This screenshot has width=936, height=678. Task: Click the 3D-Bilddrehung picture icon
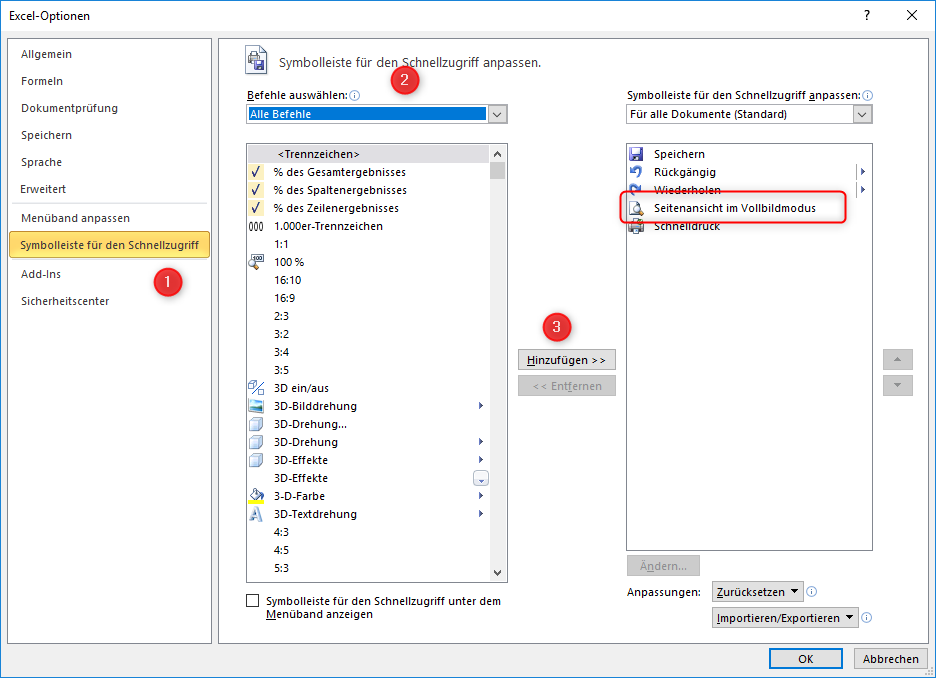(256, 406)
